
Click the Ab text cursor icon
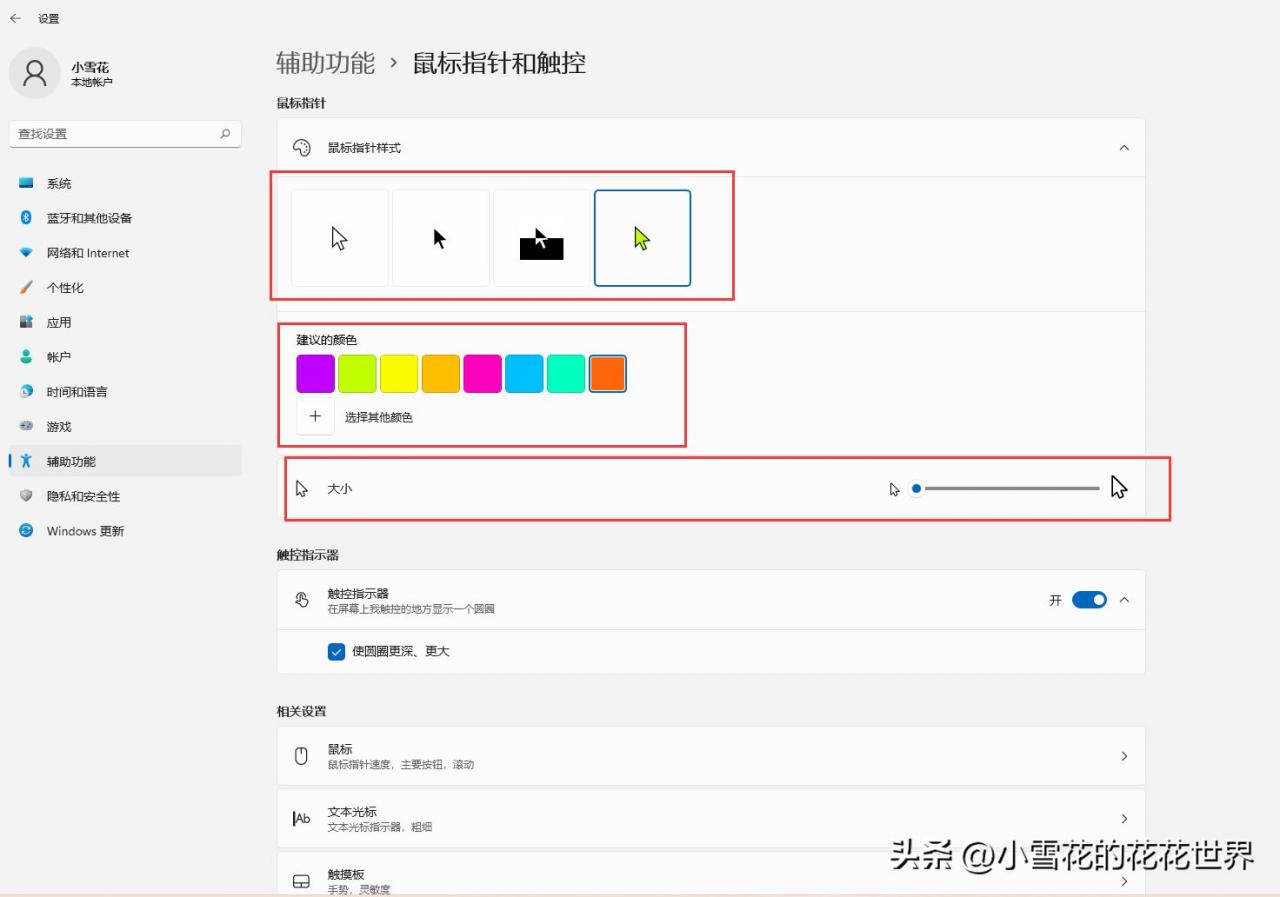tap(301, 818)
